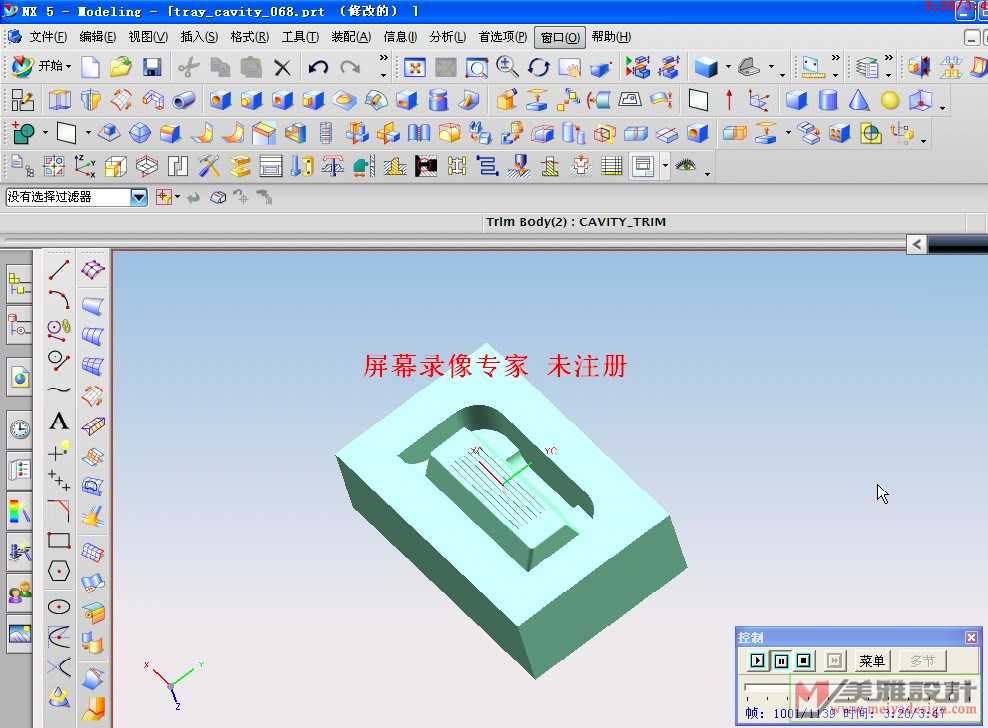This screenshot has width=988, height=728.
Task: Open the 窗口(O) Window menu
Action: (560, 37)
